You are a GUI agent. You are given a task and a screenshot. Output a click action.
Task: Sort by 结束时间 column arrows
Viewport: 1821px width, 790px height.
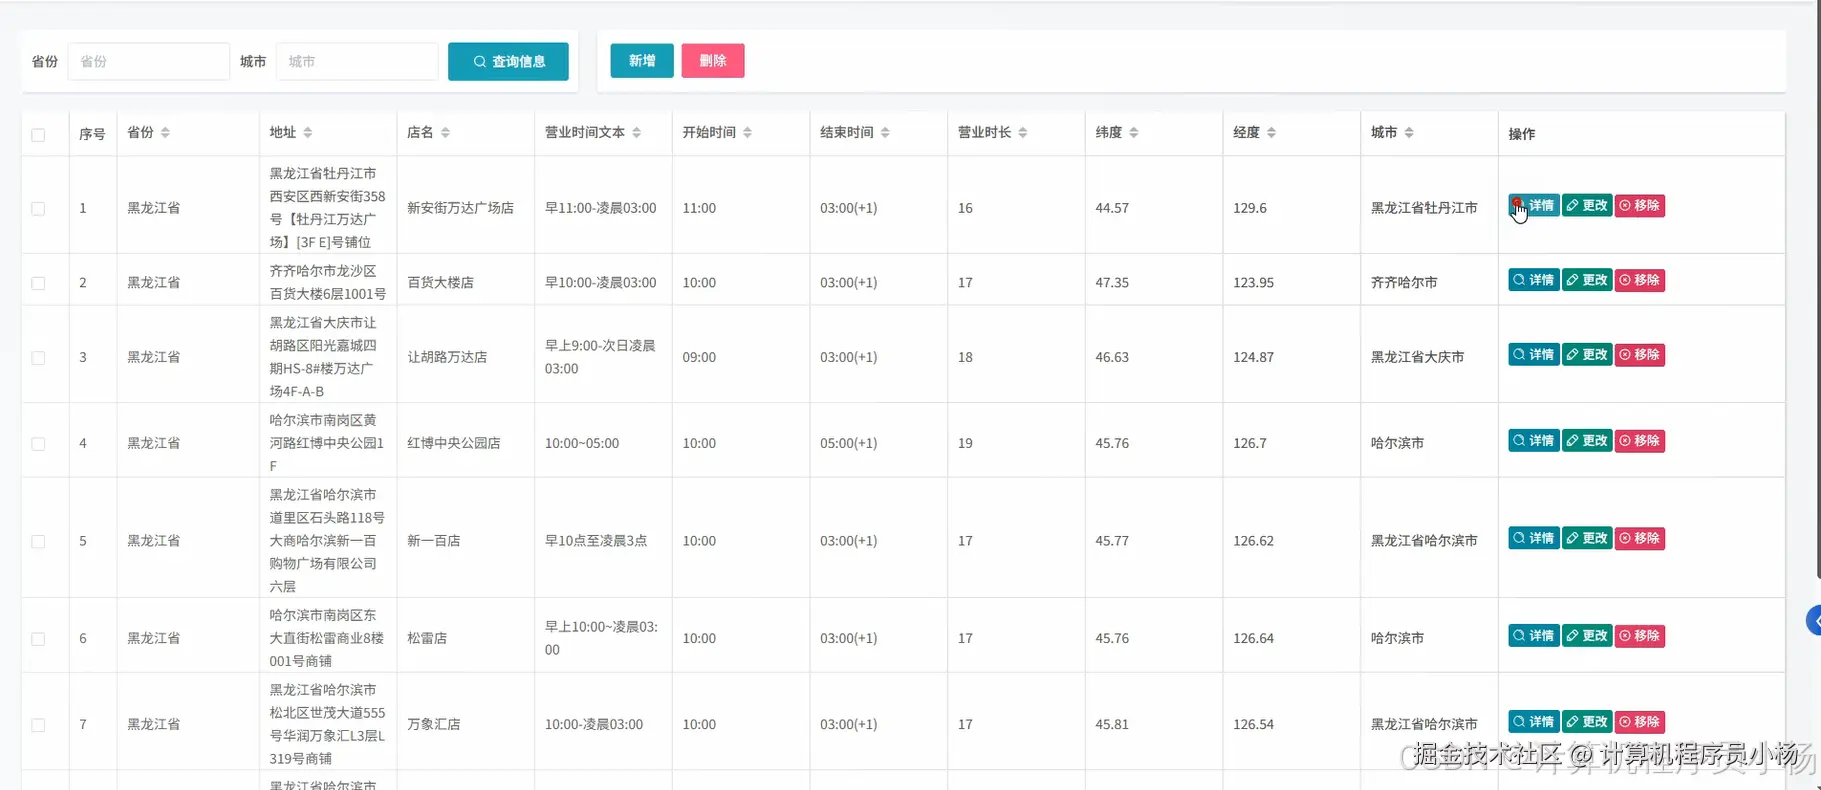coord(885,133)
